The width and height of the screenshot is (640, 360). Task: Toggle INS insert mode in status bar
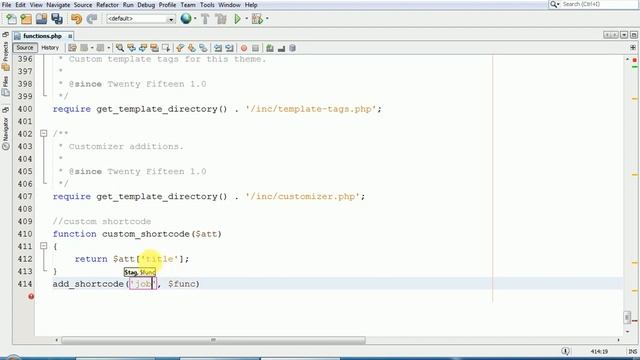click(632, 351)
